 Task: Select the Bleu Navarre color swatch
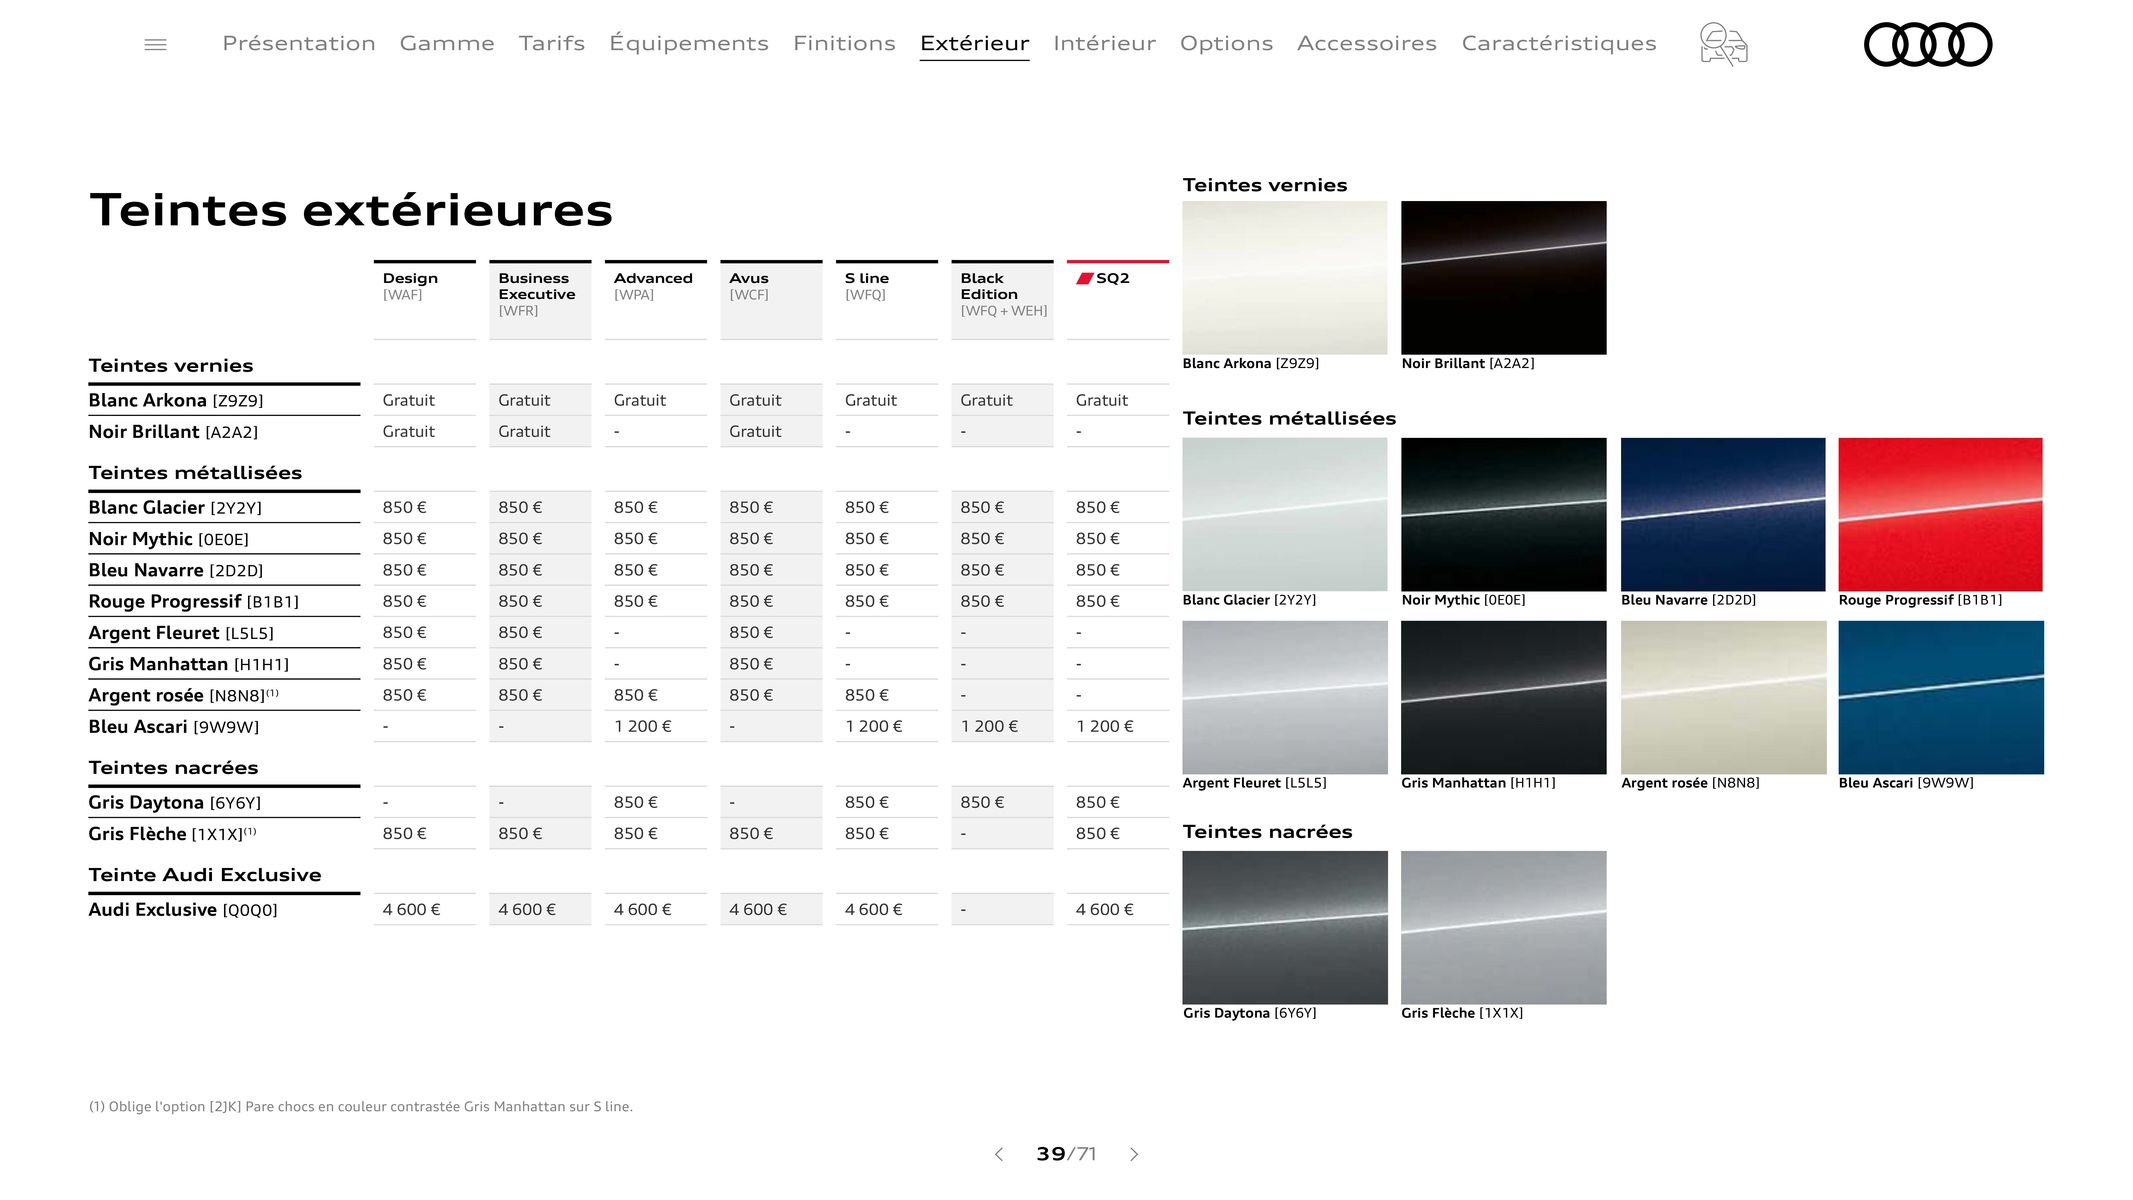point(1723,514)
